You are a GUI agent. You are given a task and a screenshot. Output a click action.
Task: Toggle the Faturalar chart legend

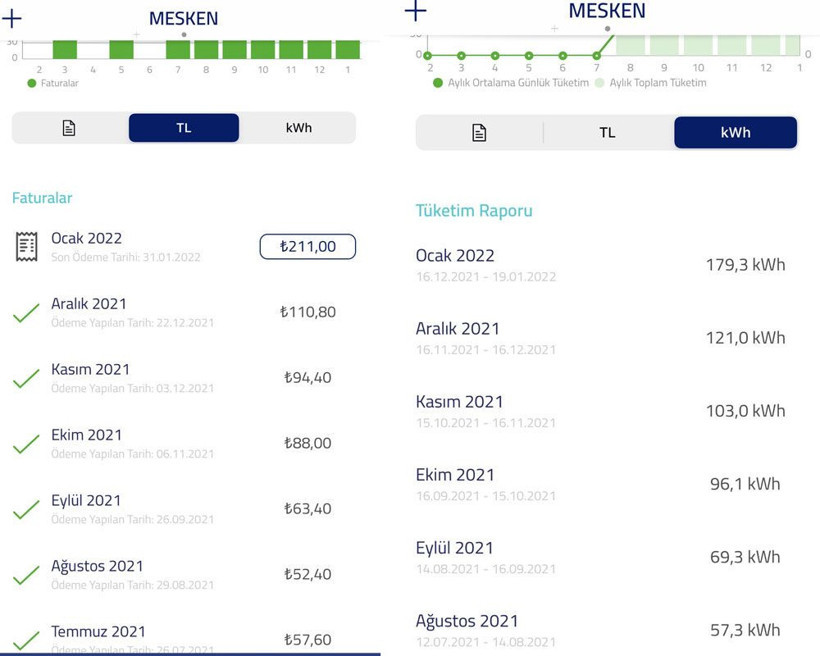(x=54, y=83)
